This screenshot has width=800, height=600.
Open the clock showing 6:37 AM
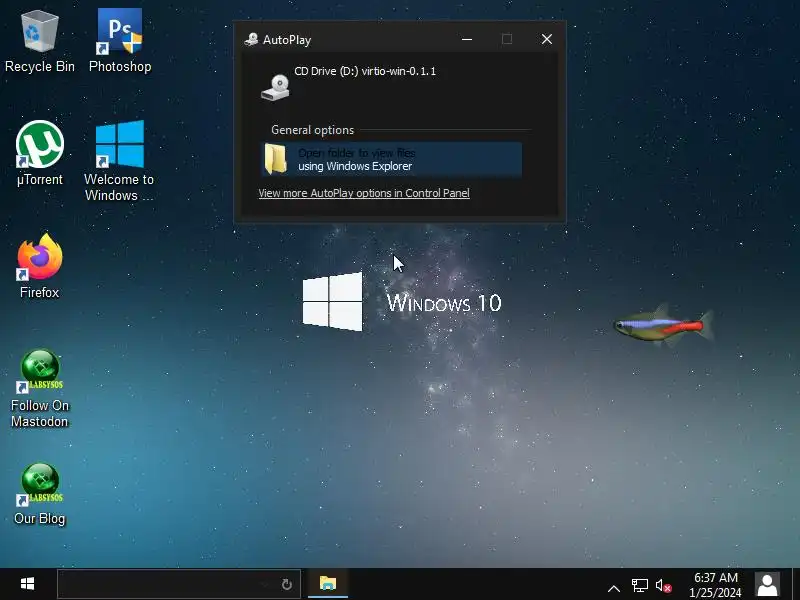click(x=715, y=585)
